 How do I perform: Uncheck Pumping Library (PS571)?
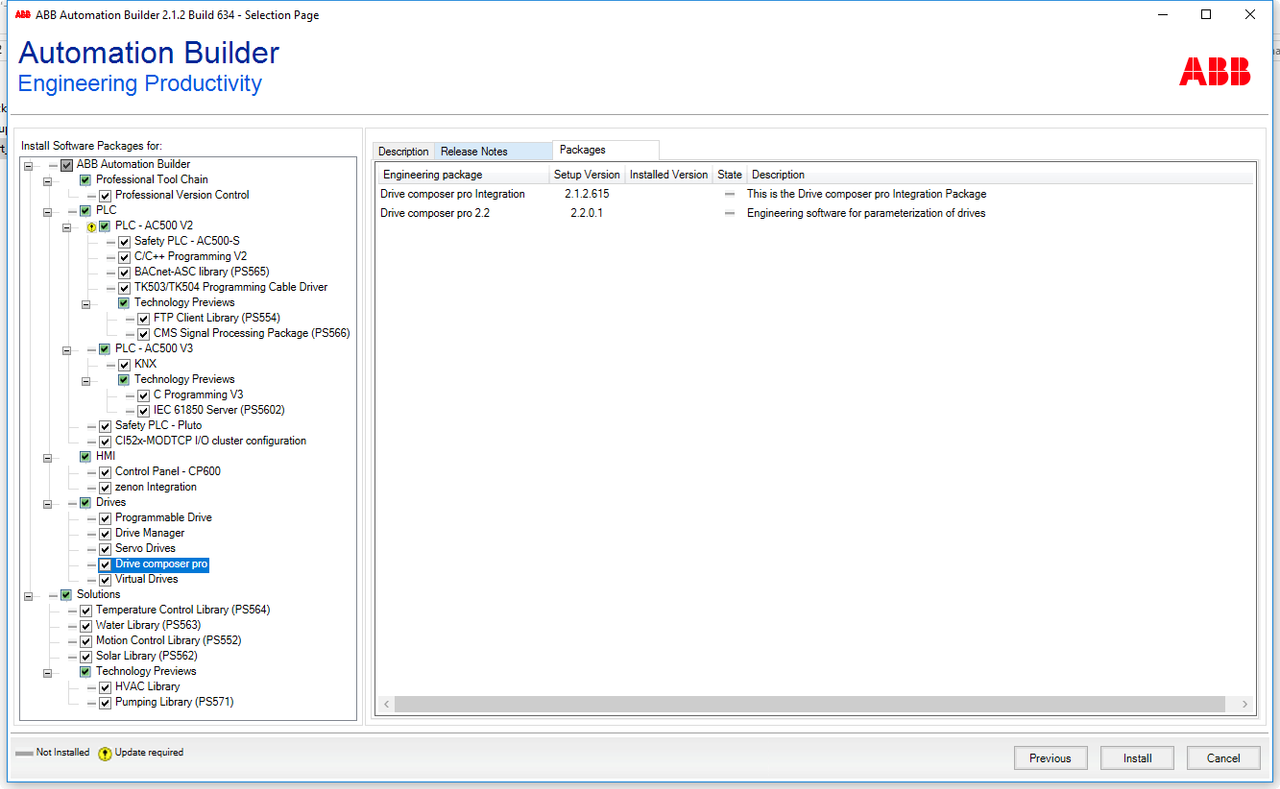coord(105,703)
